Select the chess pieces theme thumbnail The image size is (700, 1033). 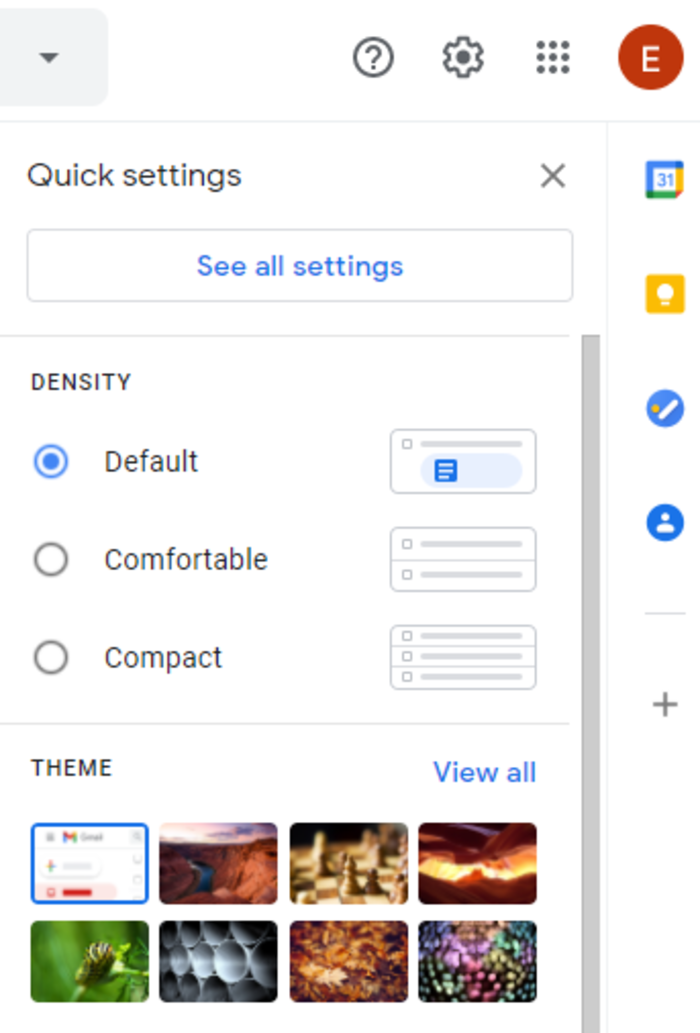(348, 863)
